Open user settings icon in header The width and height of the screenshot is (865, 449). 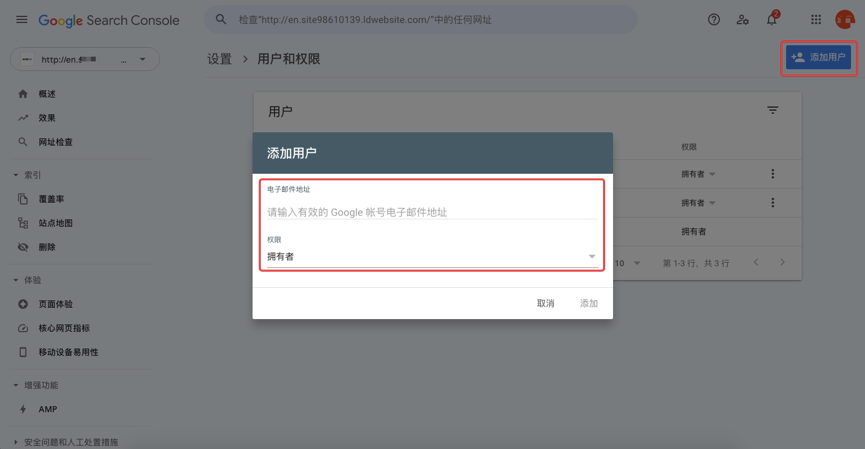(743, 20)
